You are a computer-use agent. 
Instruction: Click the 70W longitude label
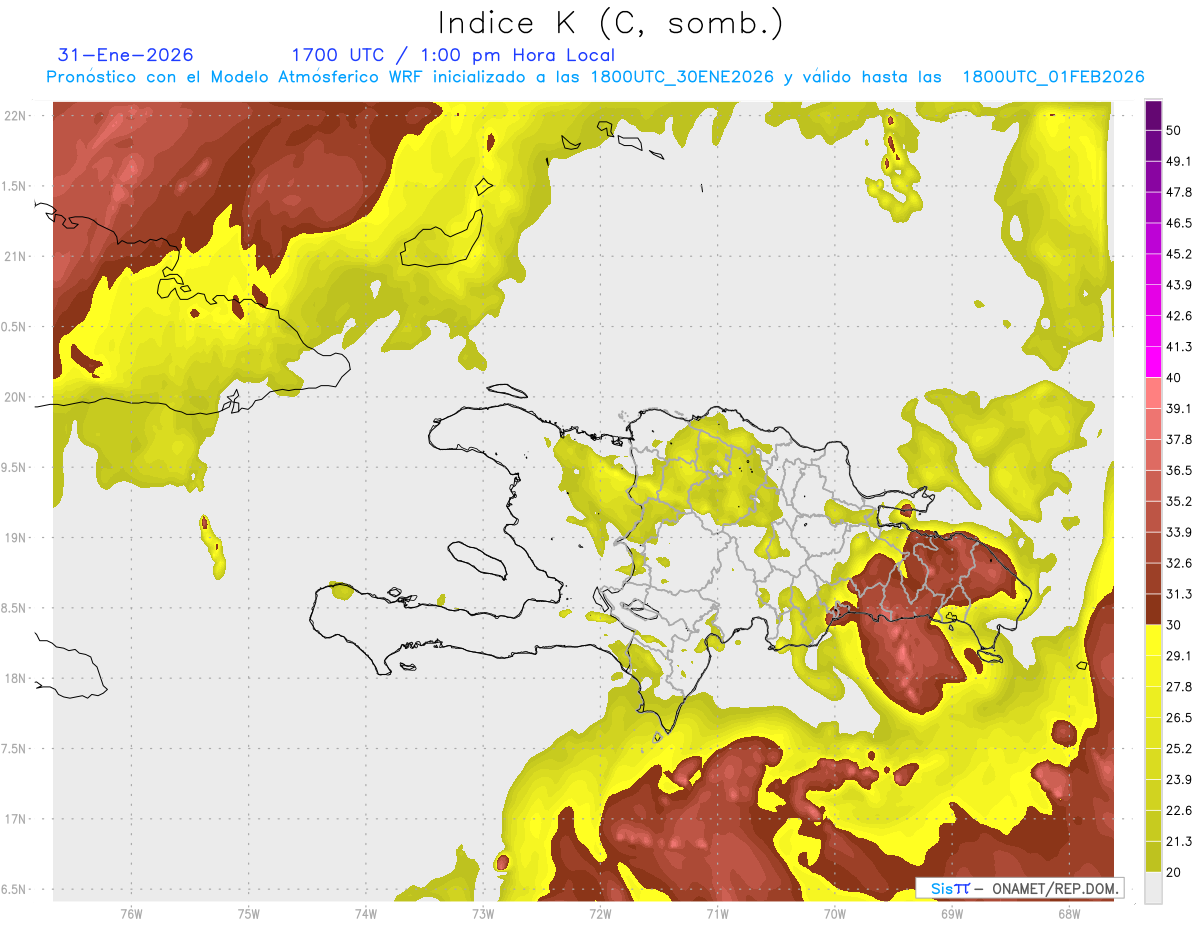coord(835,913)
